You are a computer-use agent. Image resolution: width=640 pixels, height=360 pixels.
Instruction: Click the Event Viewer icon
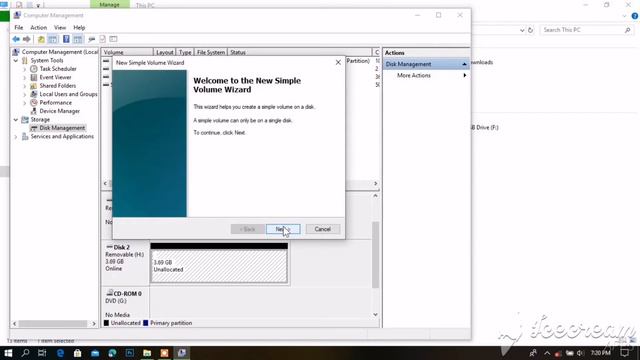click(34, 77)
